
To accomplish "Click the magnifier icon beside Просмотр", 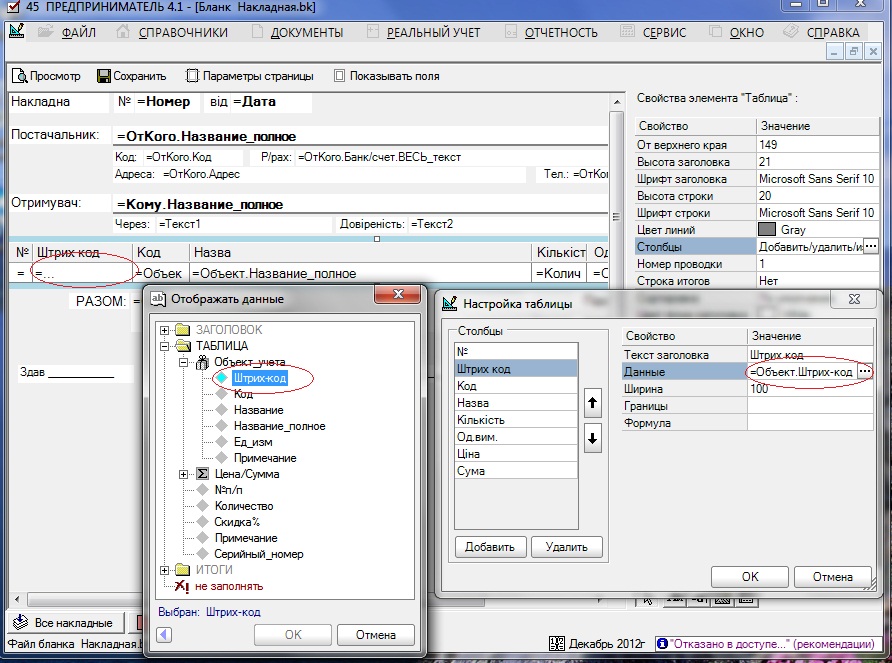I will [x=19, y=76].
